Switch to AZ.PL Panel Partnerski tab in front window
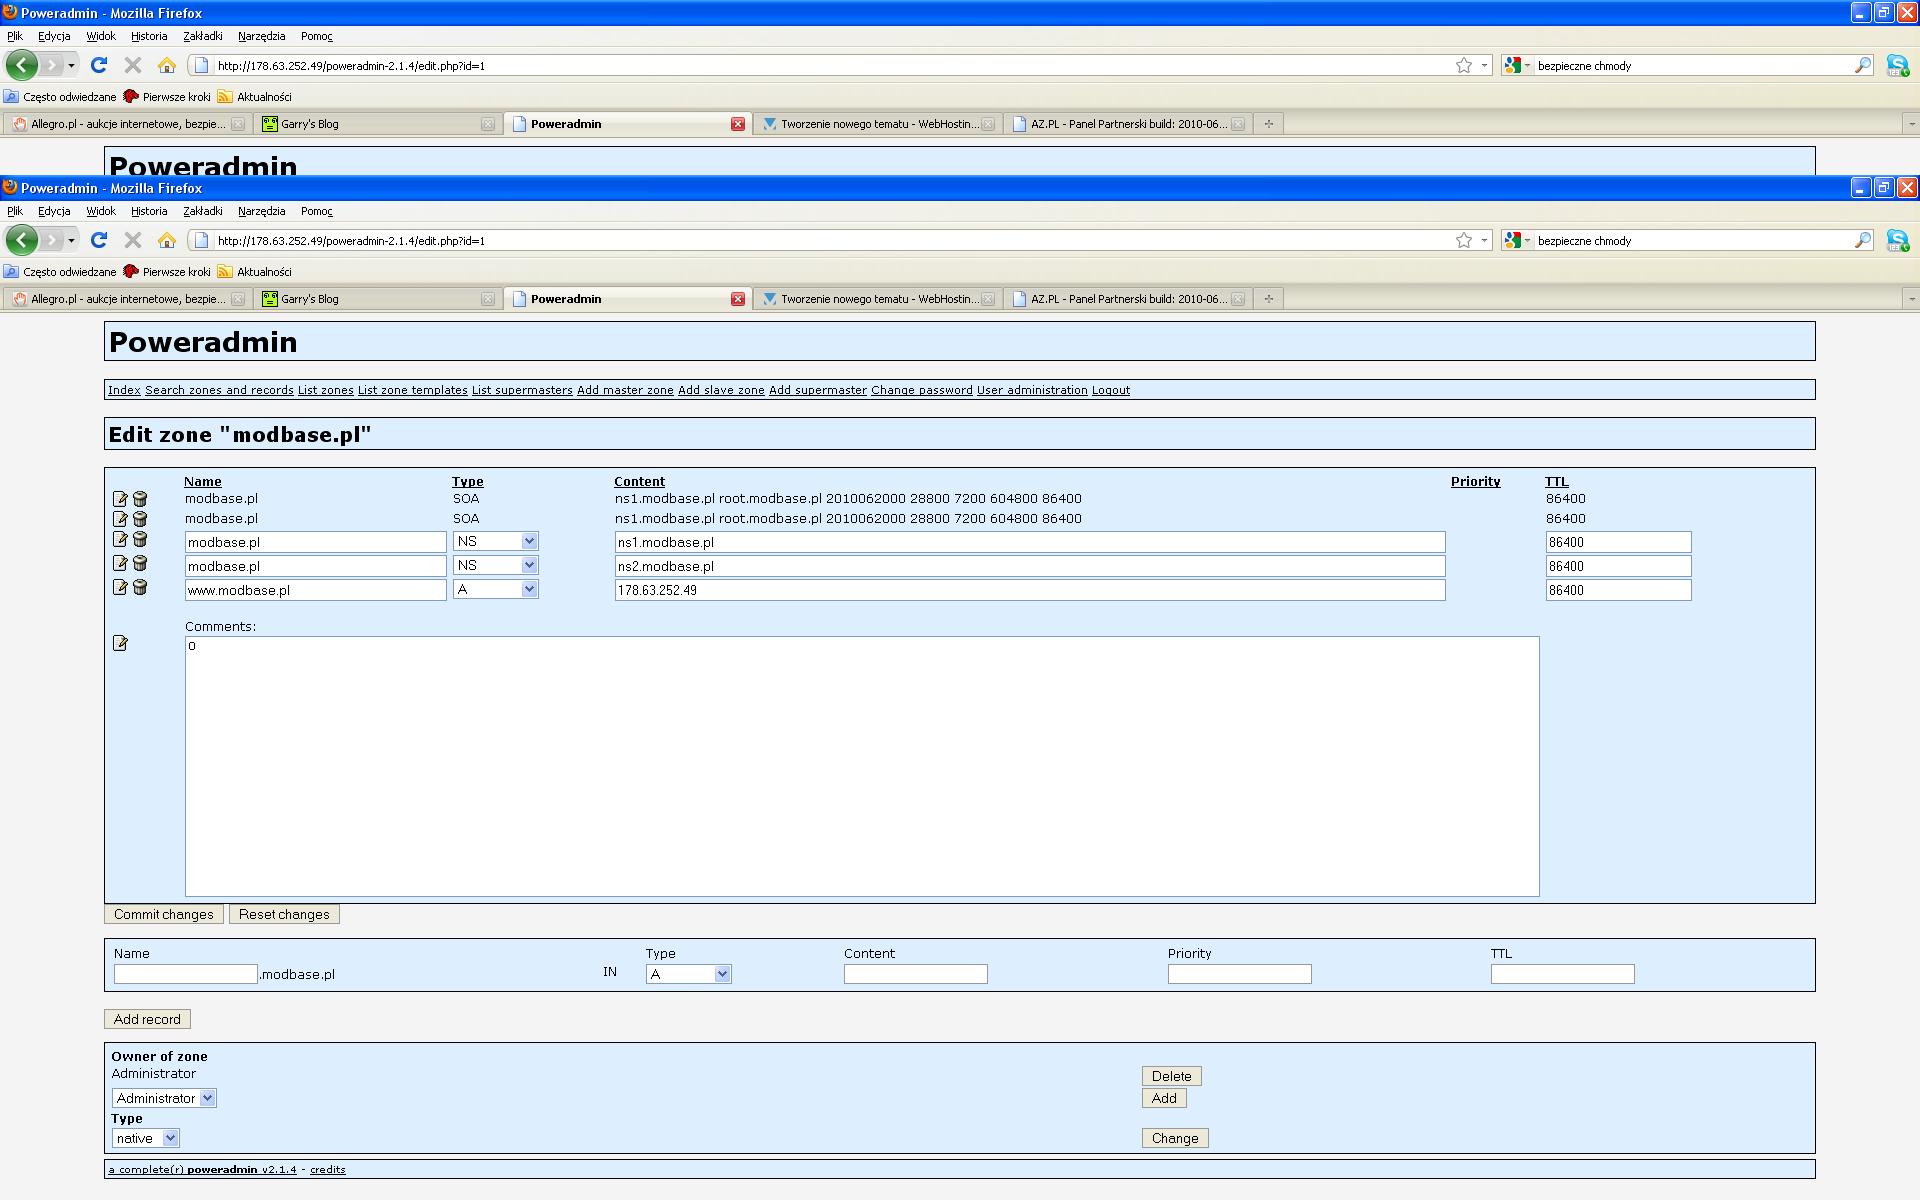1920x1200 pixels. [x=1127, y=299]
